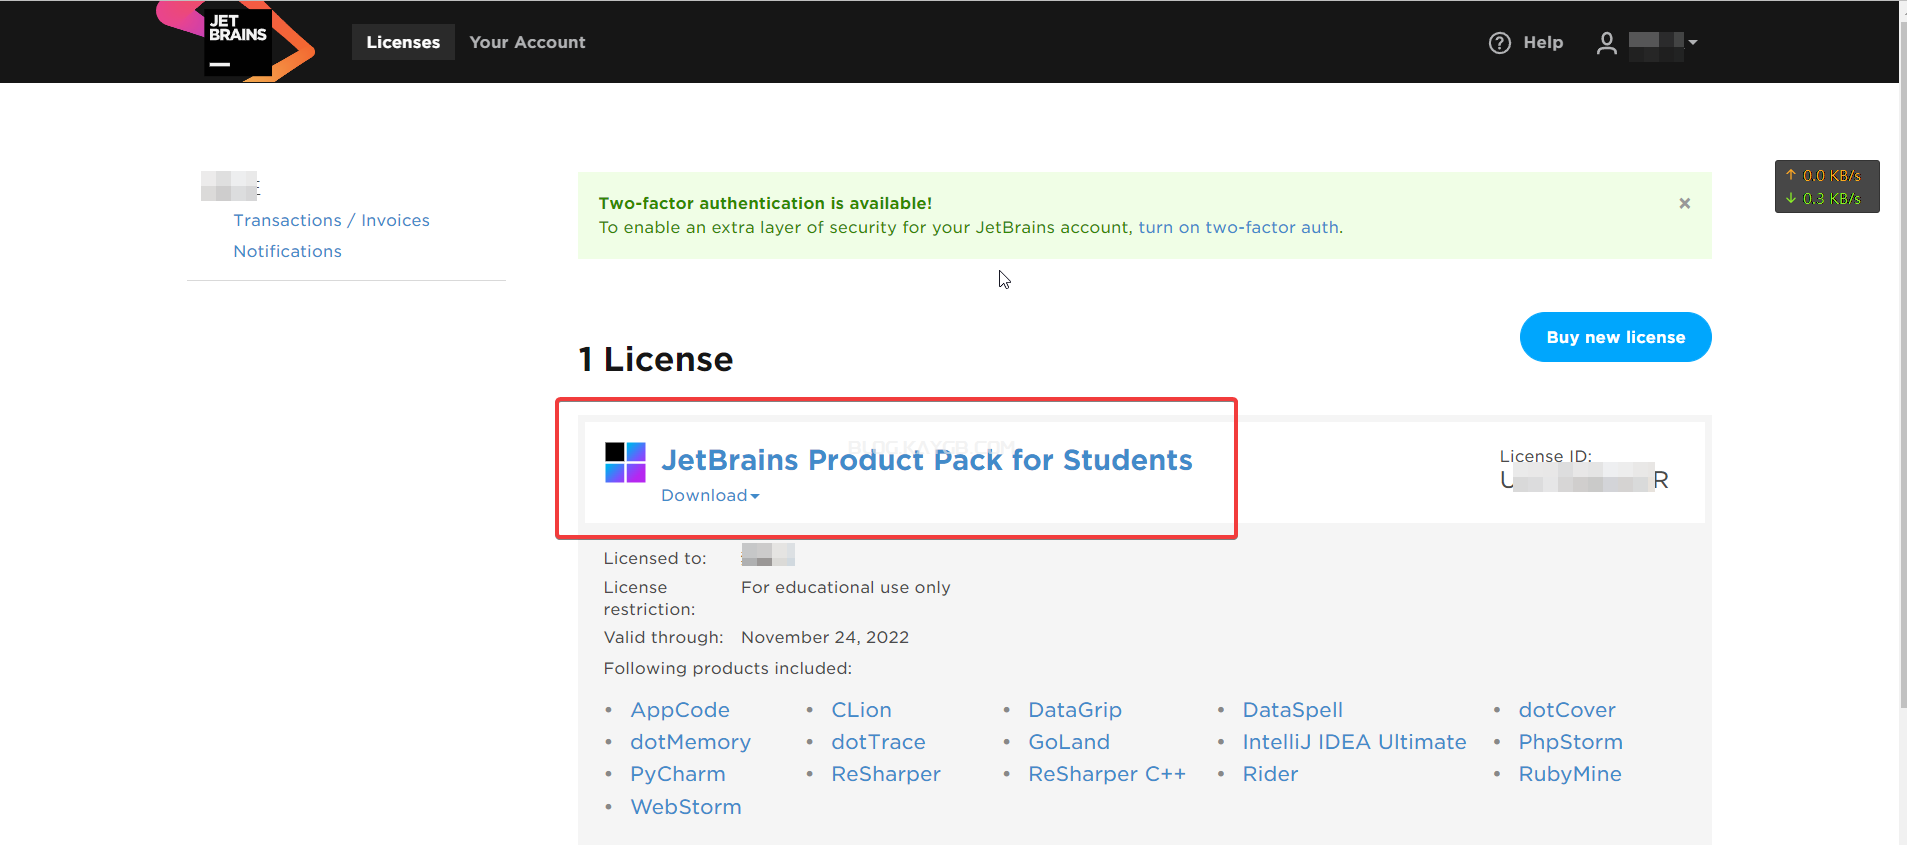1907x845 pixels.
Task: Open the IntelliJ IDEA Ultimate link
Action: pos(1354,742)
